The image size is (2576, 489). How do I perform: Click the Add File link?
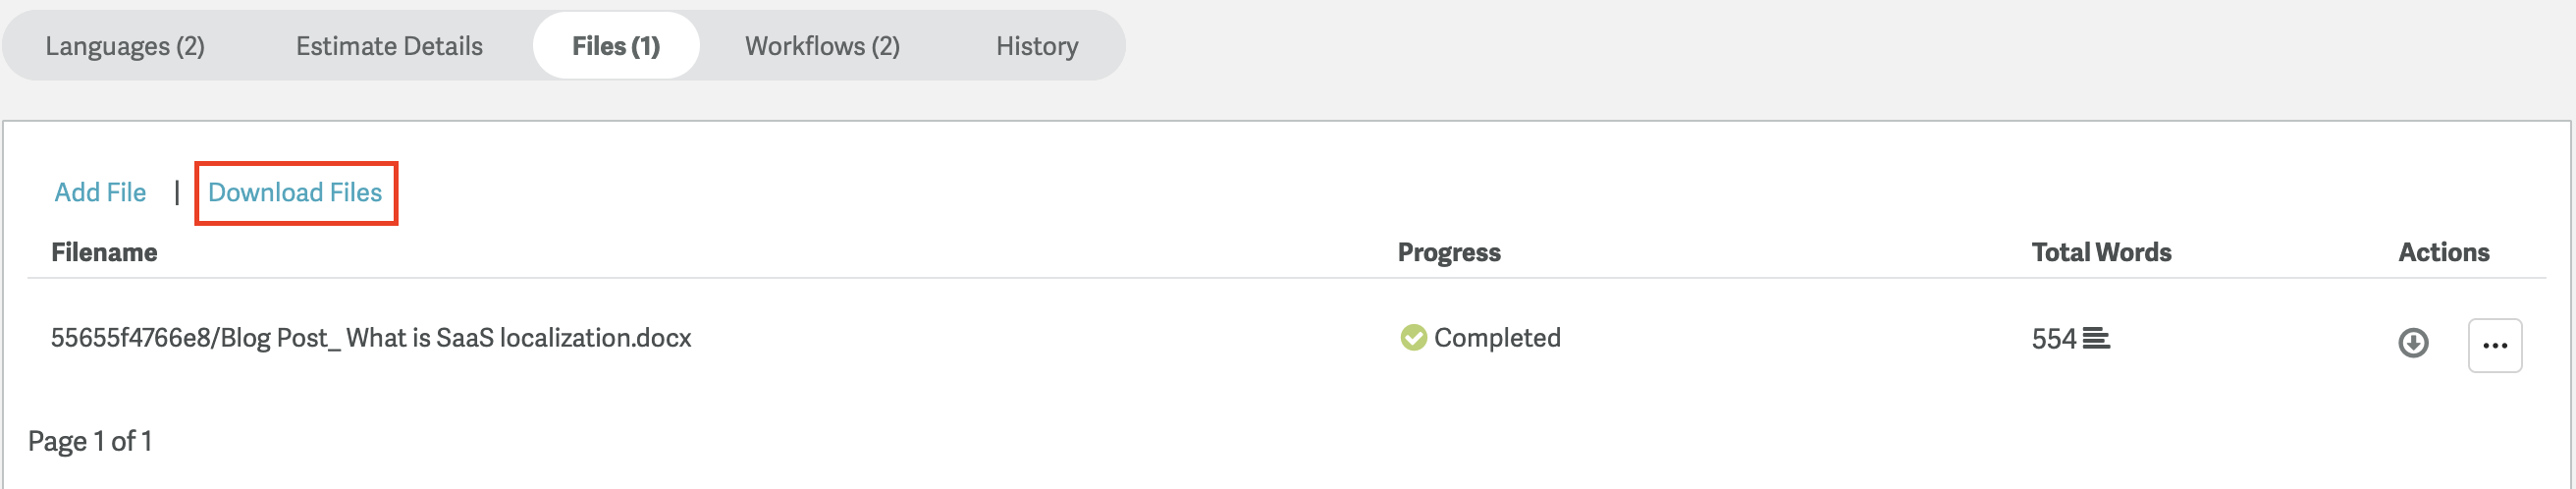[100, 192]
